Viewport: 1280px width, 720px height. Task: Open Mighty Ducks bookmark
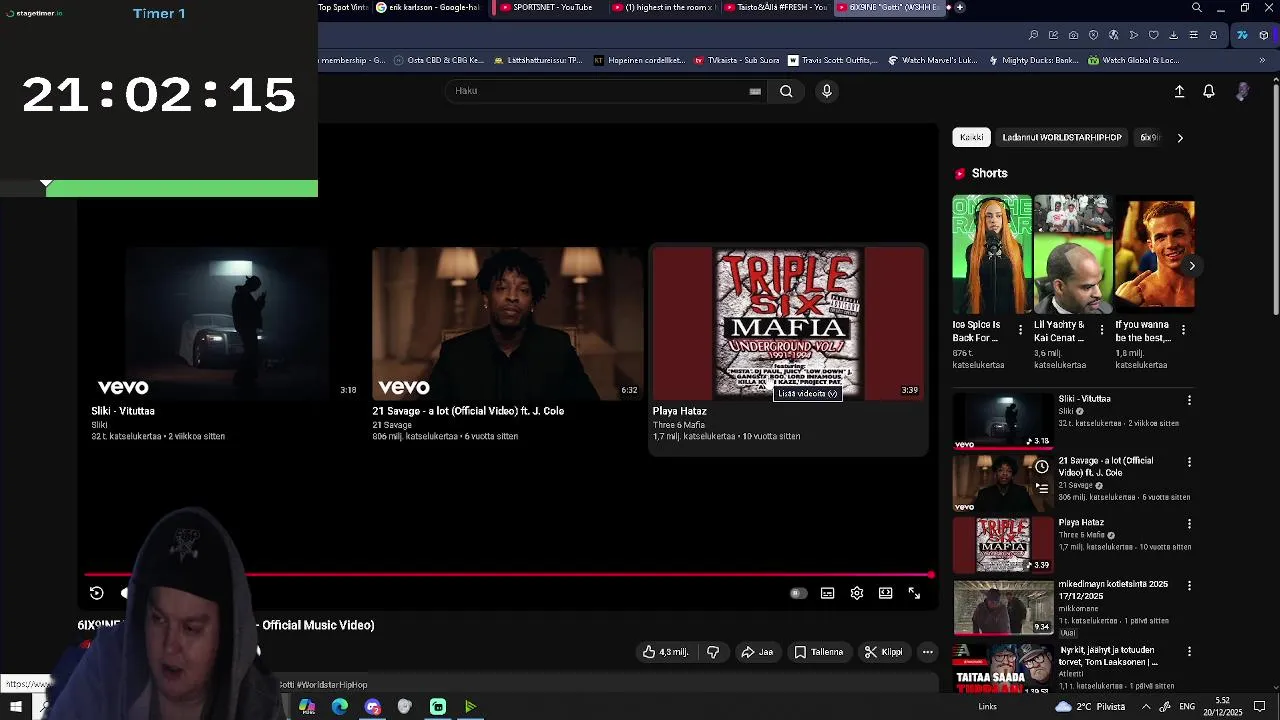coord(1034,60)
